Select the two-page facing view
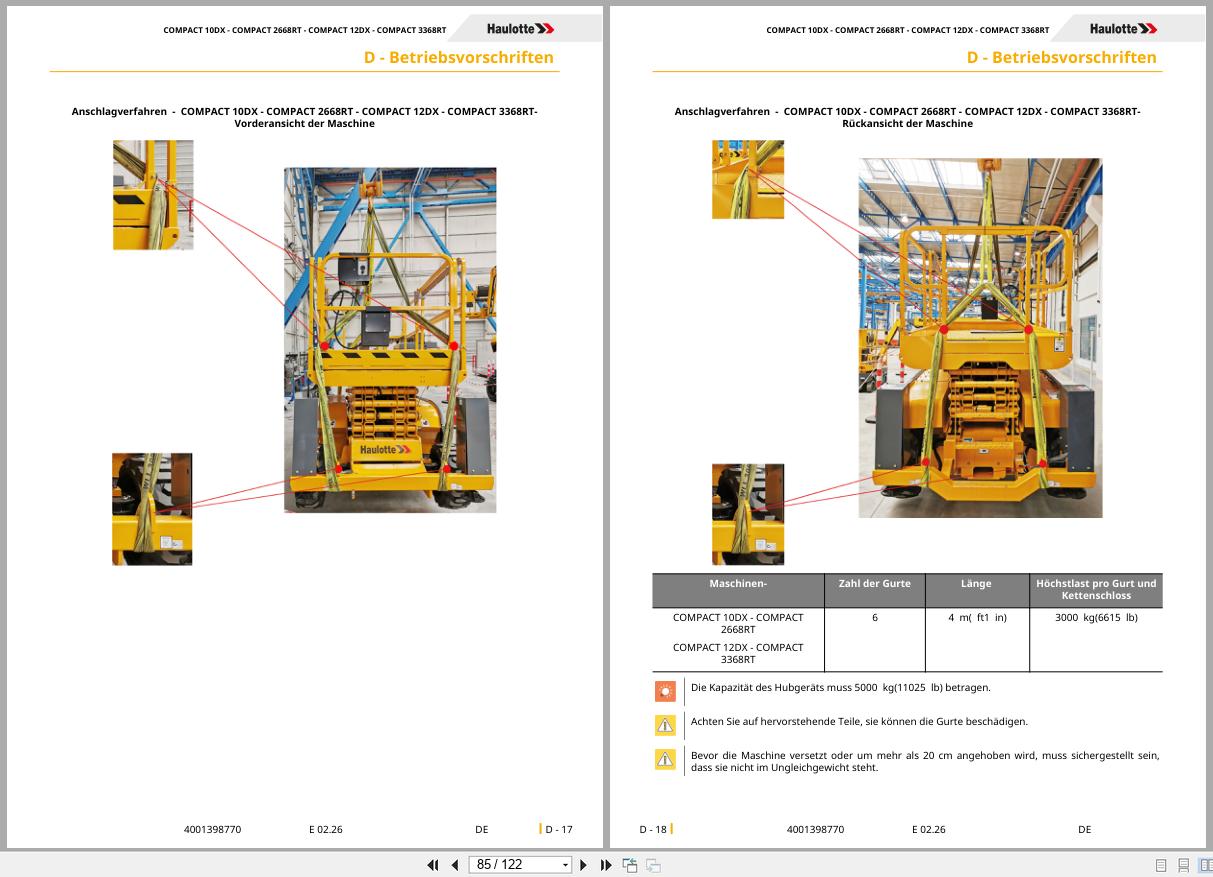This screenshot has width=1213, height=877. tap(1205, 865)
